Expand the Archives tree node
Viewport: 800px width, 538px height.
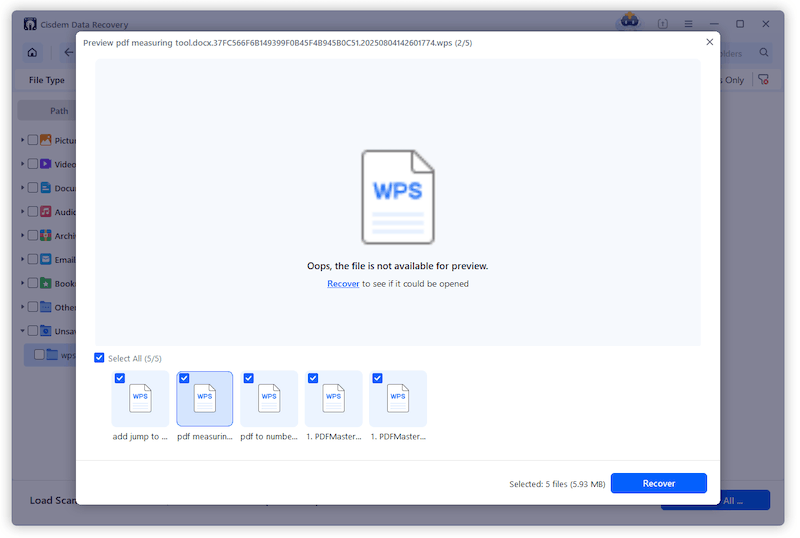22,235
